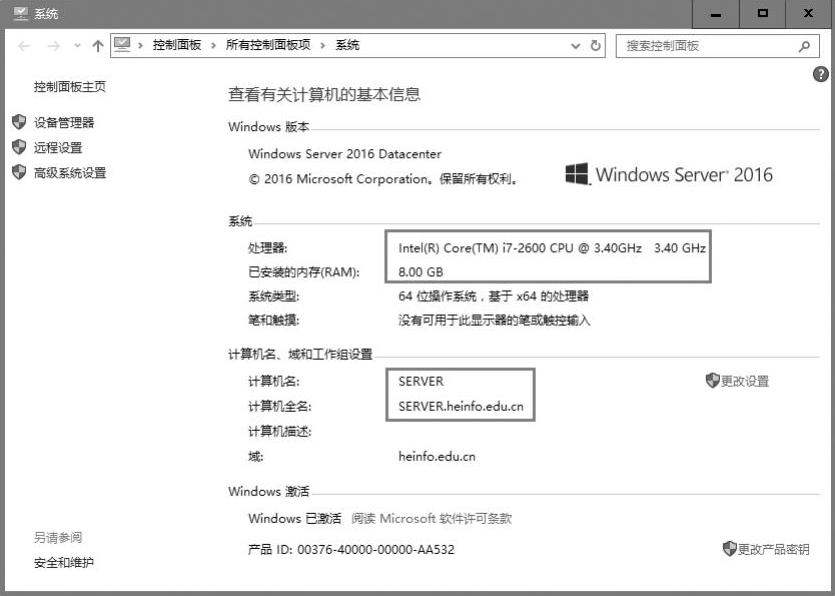Click the Forward navigation arrow

pyautogui.click(x=54, y=46)
